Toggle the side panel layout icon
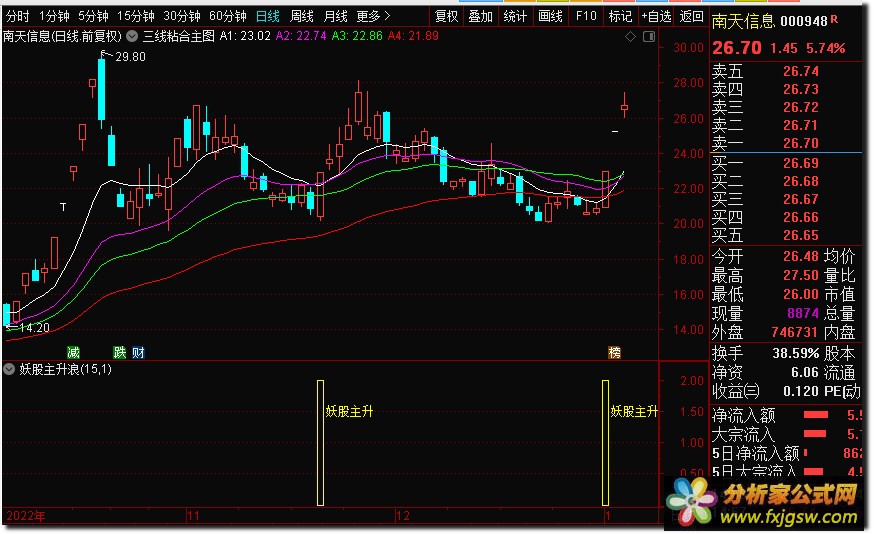Viewport: 874px width, 534px height. (x=649, y=37)
